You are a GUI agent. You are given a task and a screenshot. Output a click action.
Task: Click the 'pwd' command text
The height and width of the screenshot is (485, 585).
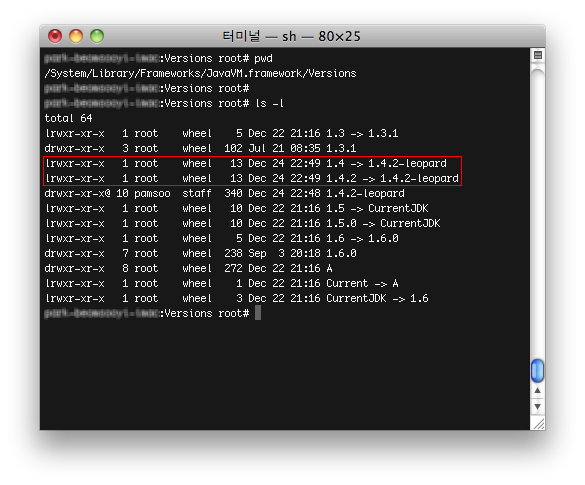[263, 59]
